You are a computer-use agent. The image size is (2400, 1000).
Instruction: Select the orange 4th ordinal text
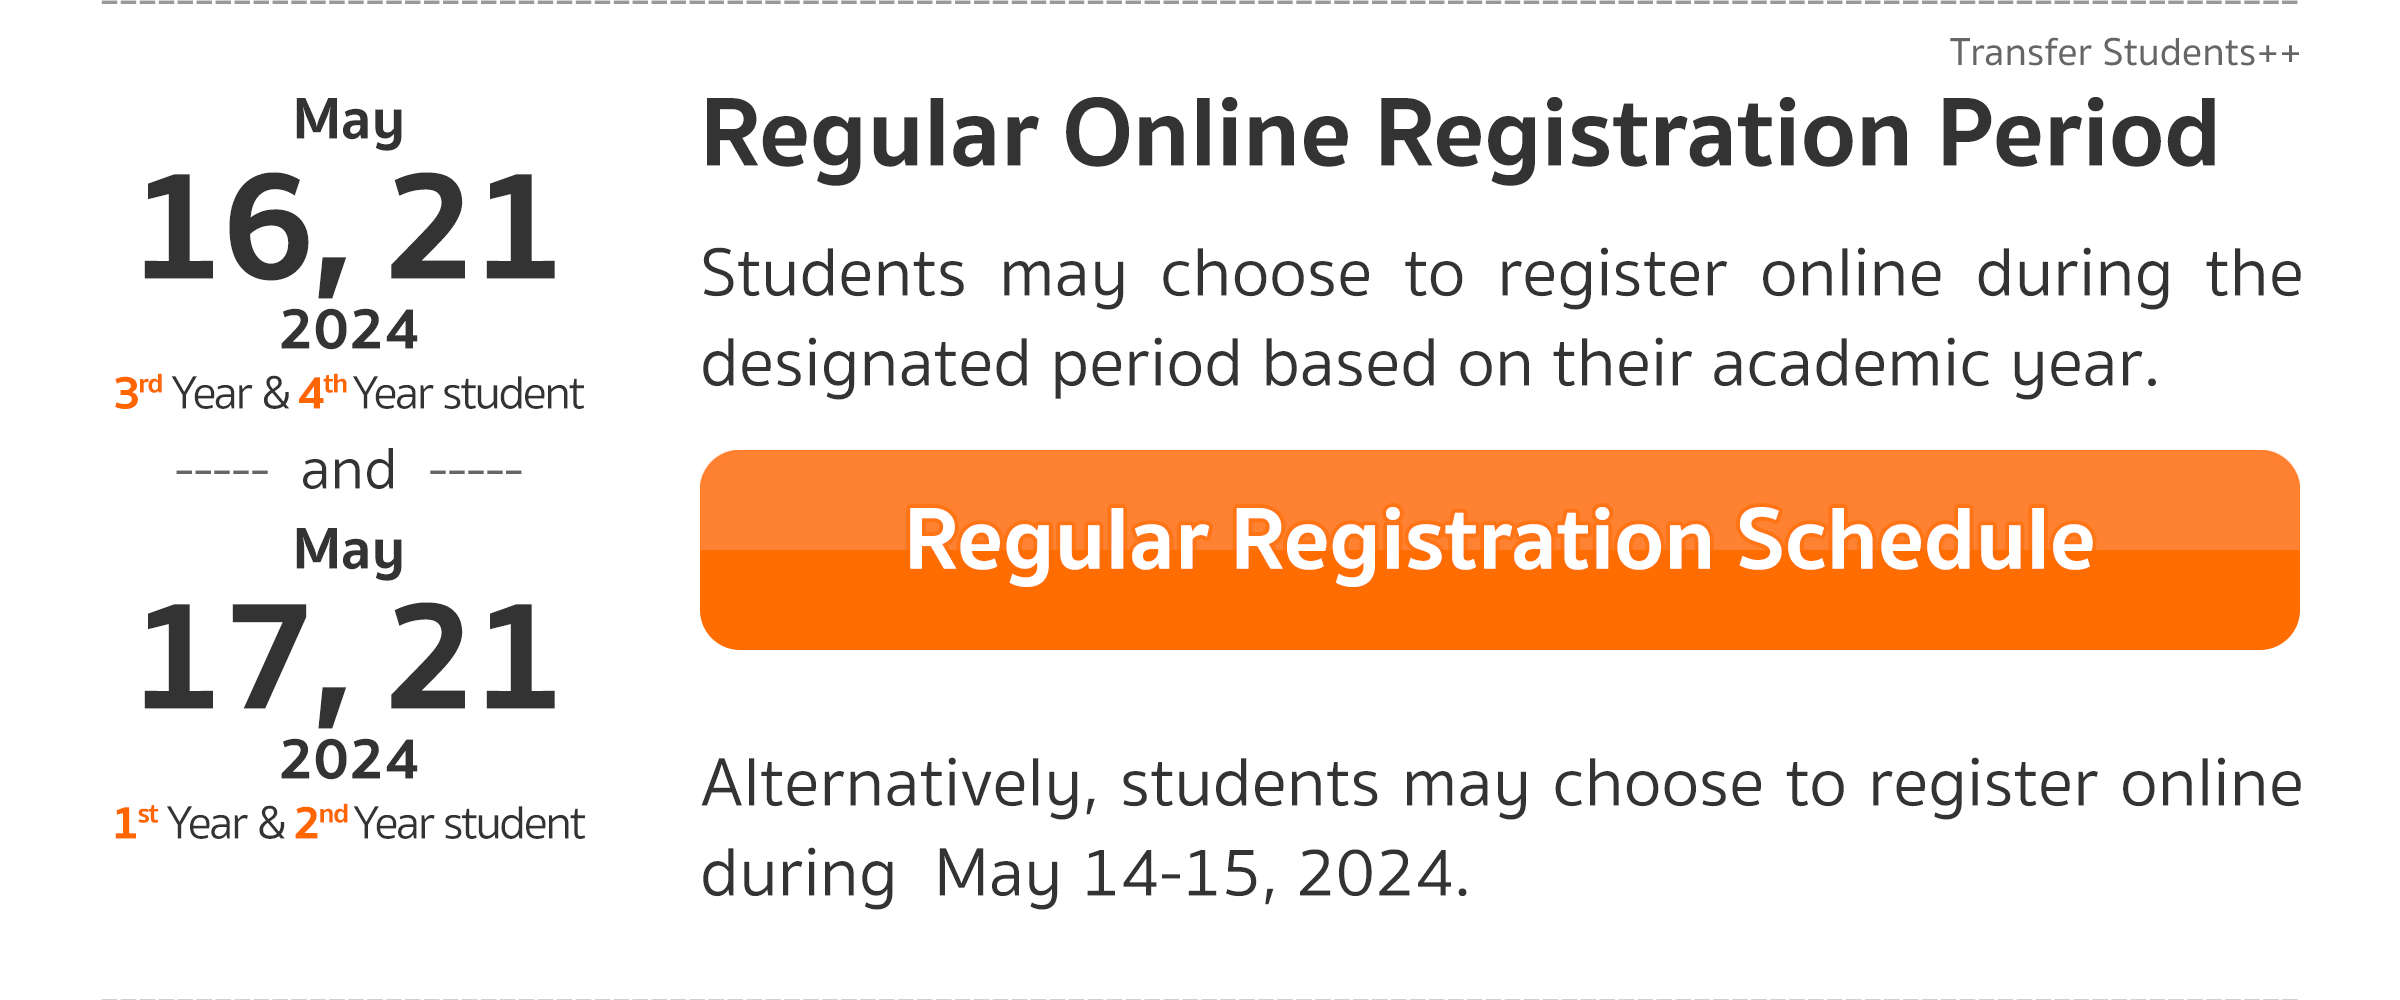[x=322, y=392]
